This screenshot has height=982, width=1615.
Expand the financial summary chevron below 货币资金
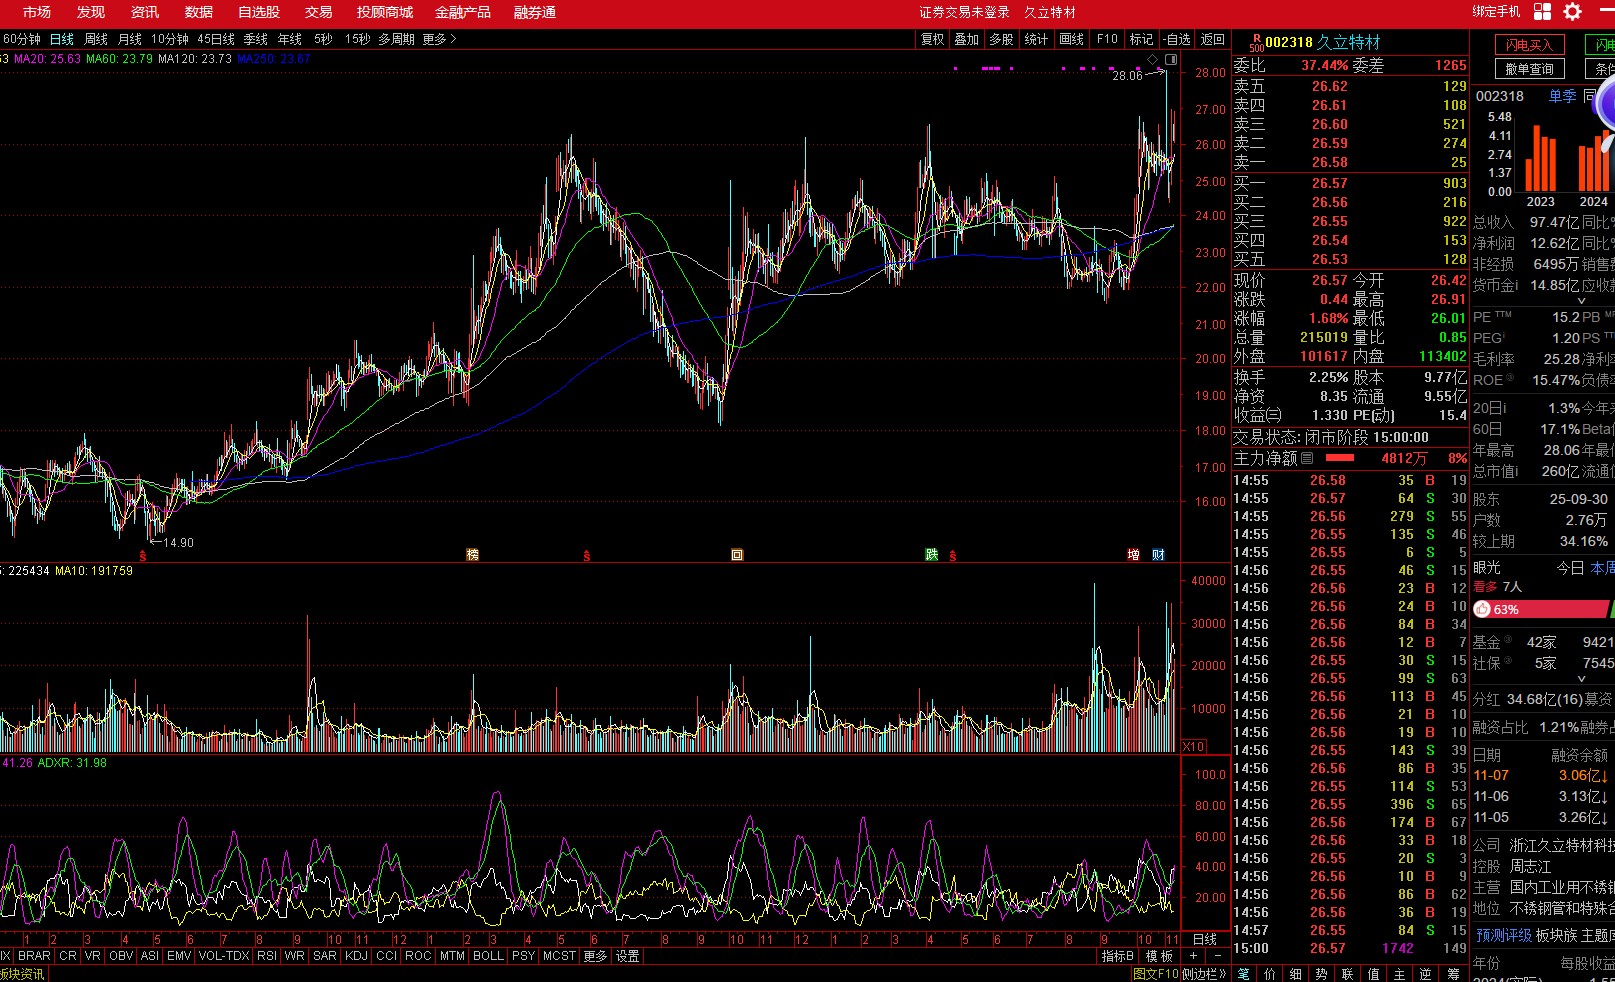[x=1581, y=300]
